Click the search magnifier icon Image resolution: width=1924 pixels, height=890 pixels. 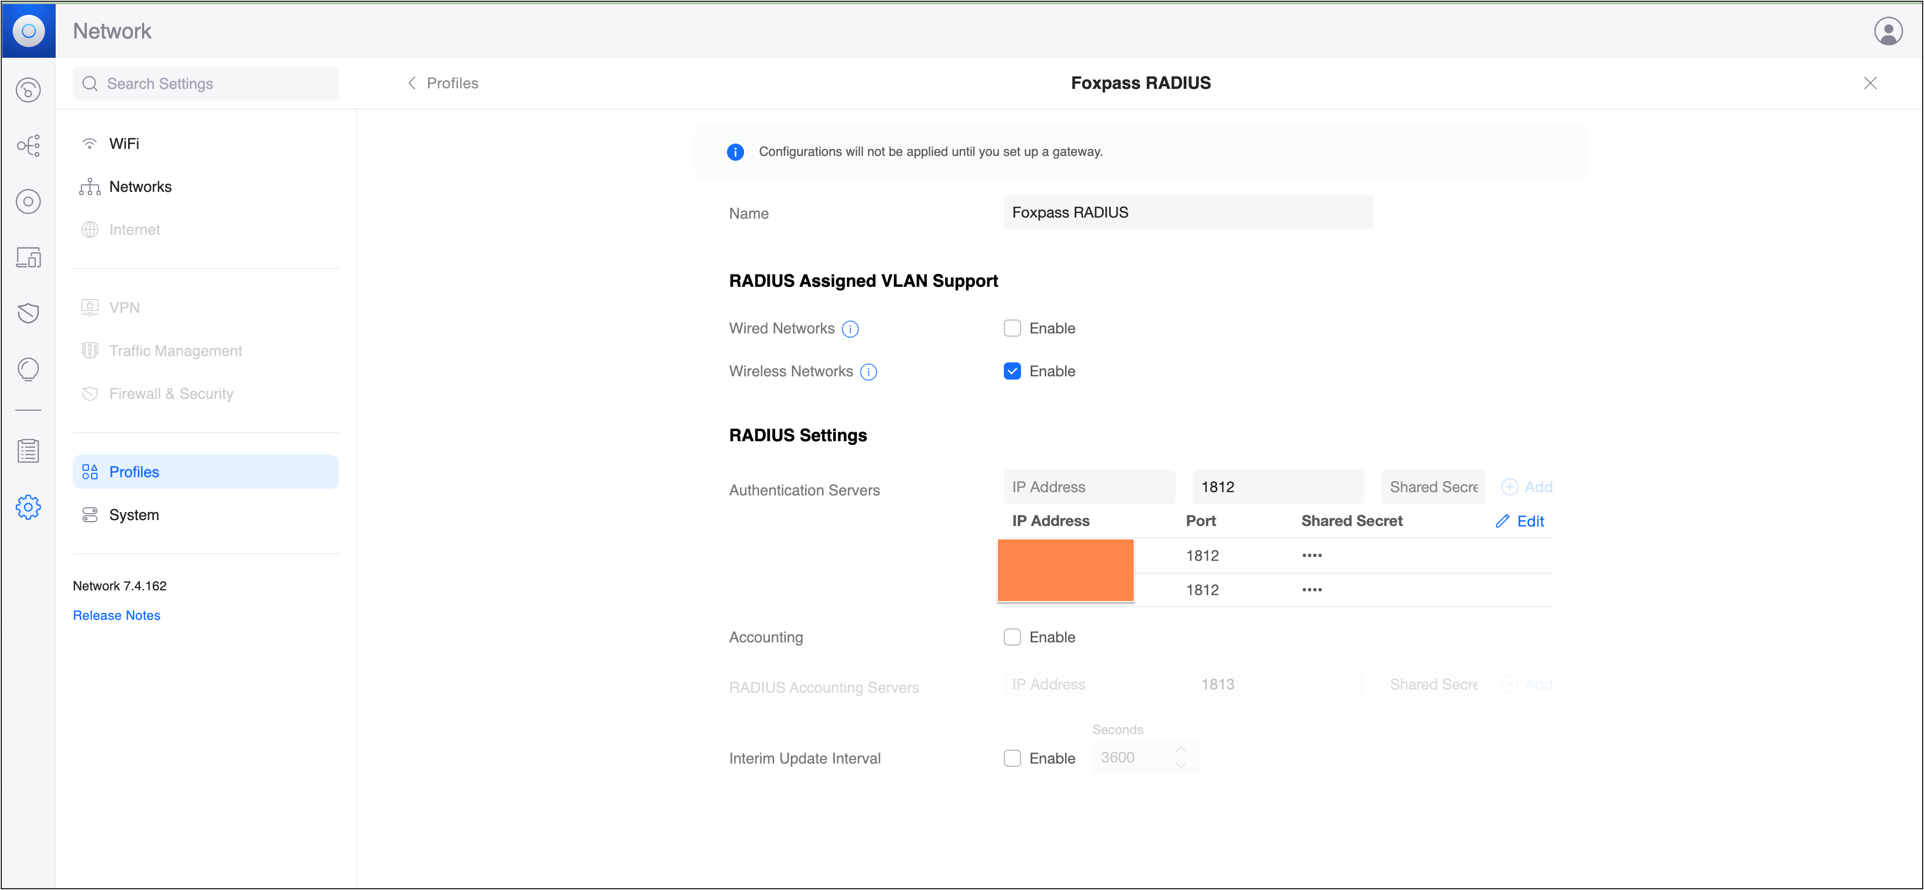tap(90, 84)
